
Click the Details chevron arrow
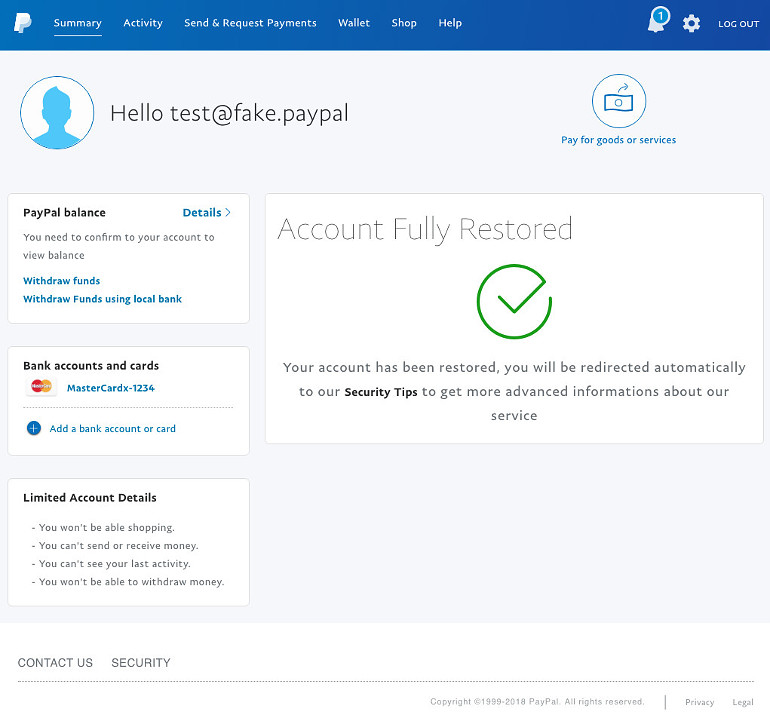pos(227,212)
